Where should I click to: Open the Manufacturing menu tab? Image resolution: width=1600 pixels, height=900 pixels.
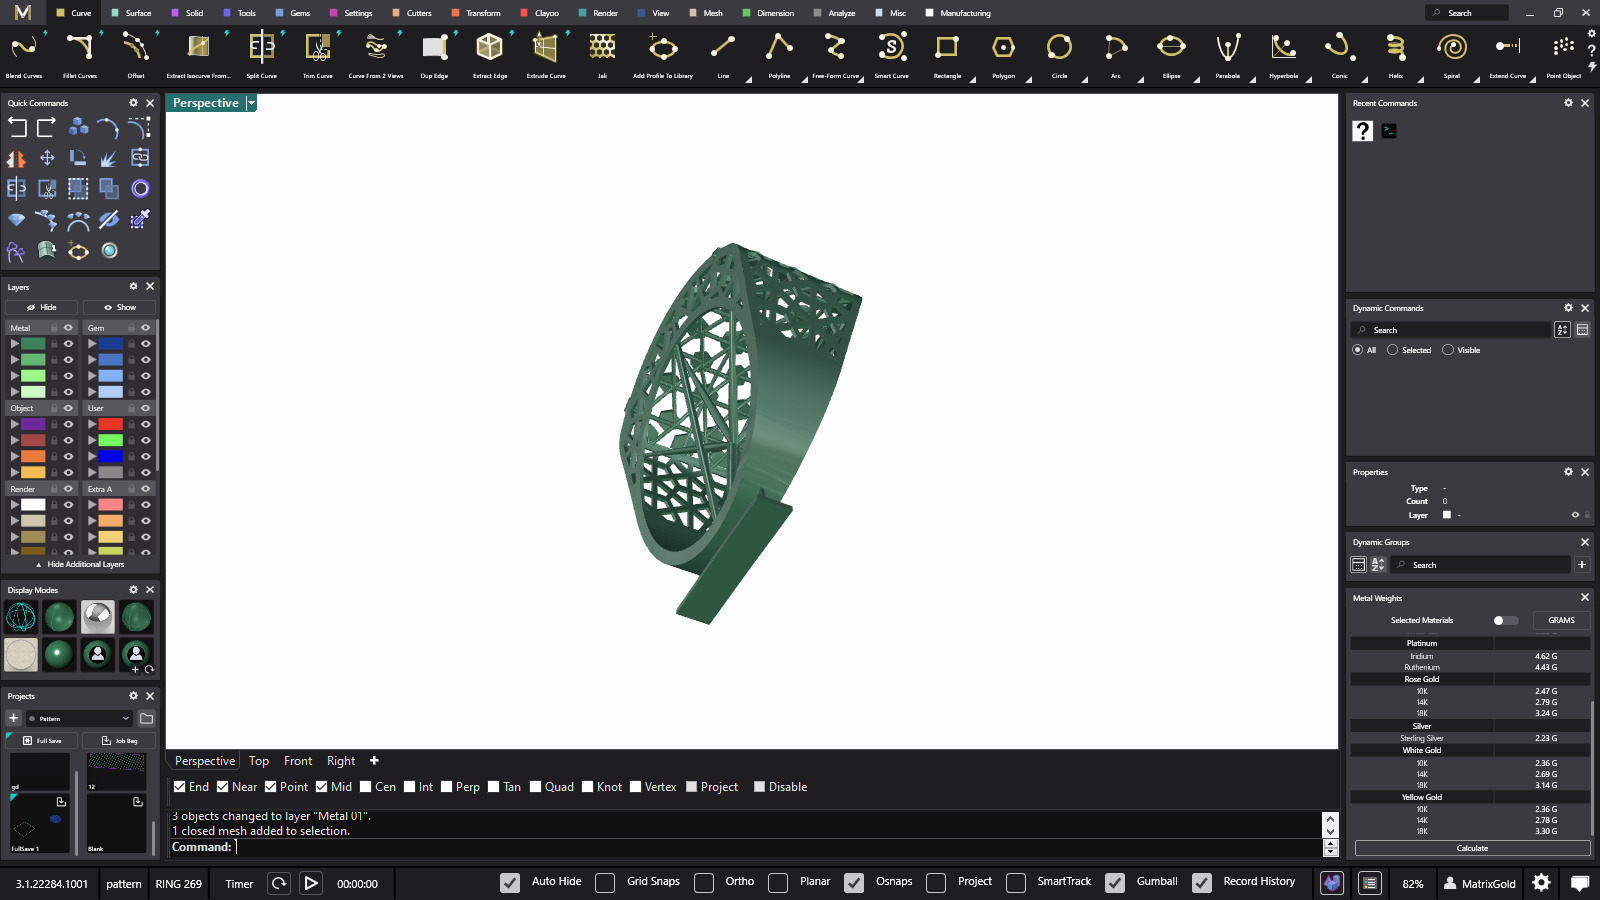(x=958, y=13)
